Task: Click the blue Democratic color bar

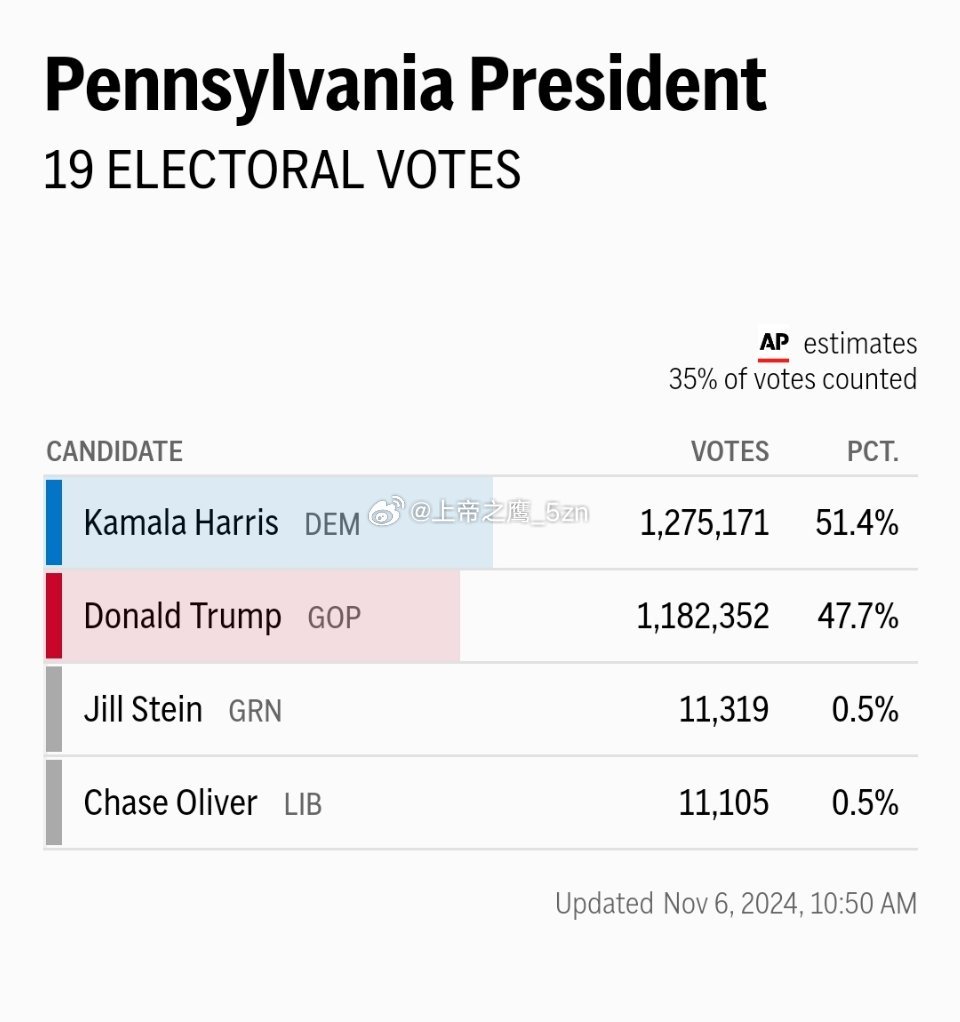Action: pyautogui.click(x=54, y=522)
